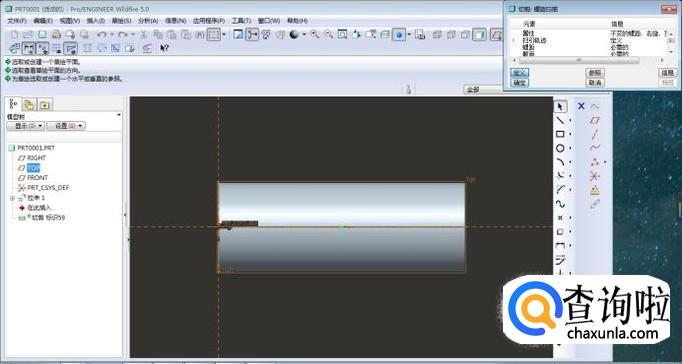Expand the 拉伸 1 feature tree node
Viewport: 682px width, 364px height.
coord(12,198)
